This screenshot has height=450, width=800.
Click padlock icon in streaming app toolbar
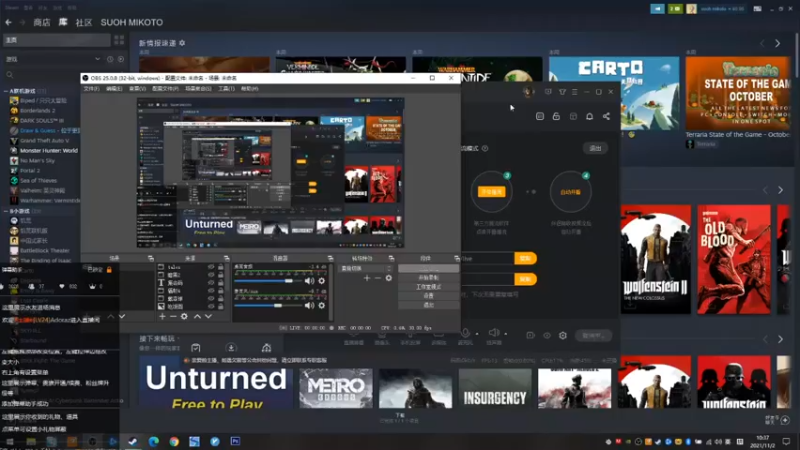pyautogui.click(x=556, y=116)
